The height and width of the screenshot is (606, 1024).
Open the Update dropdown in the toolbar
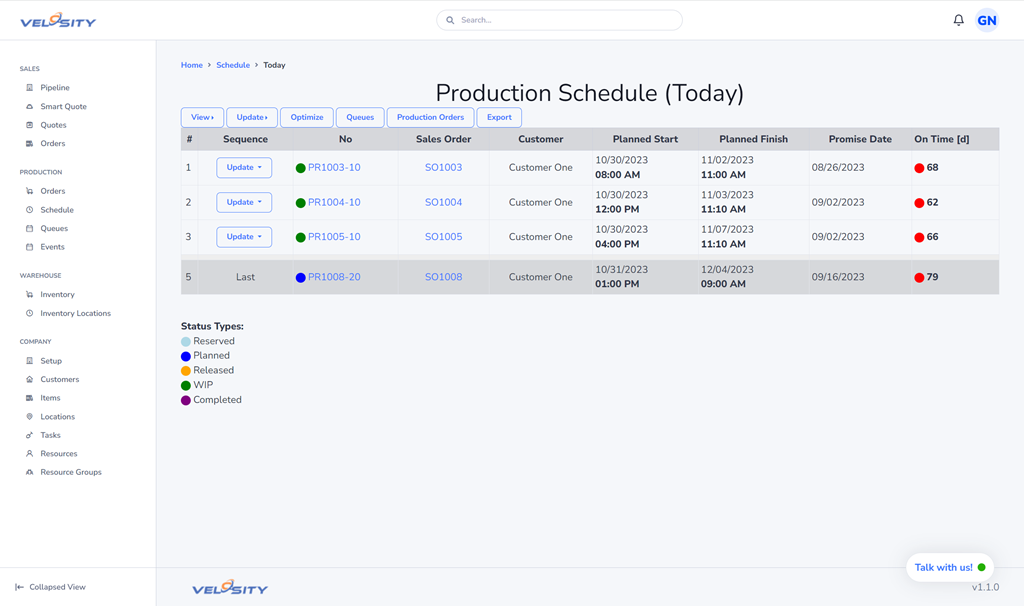(252, 117)
